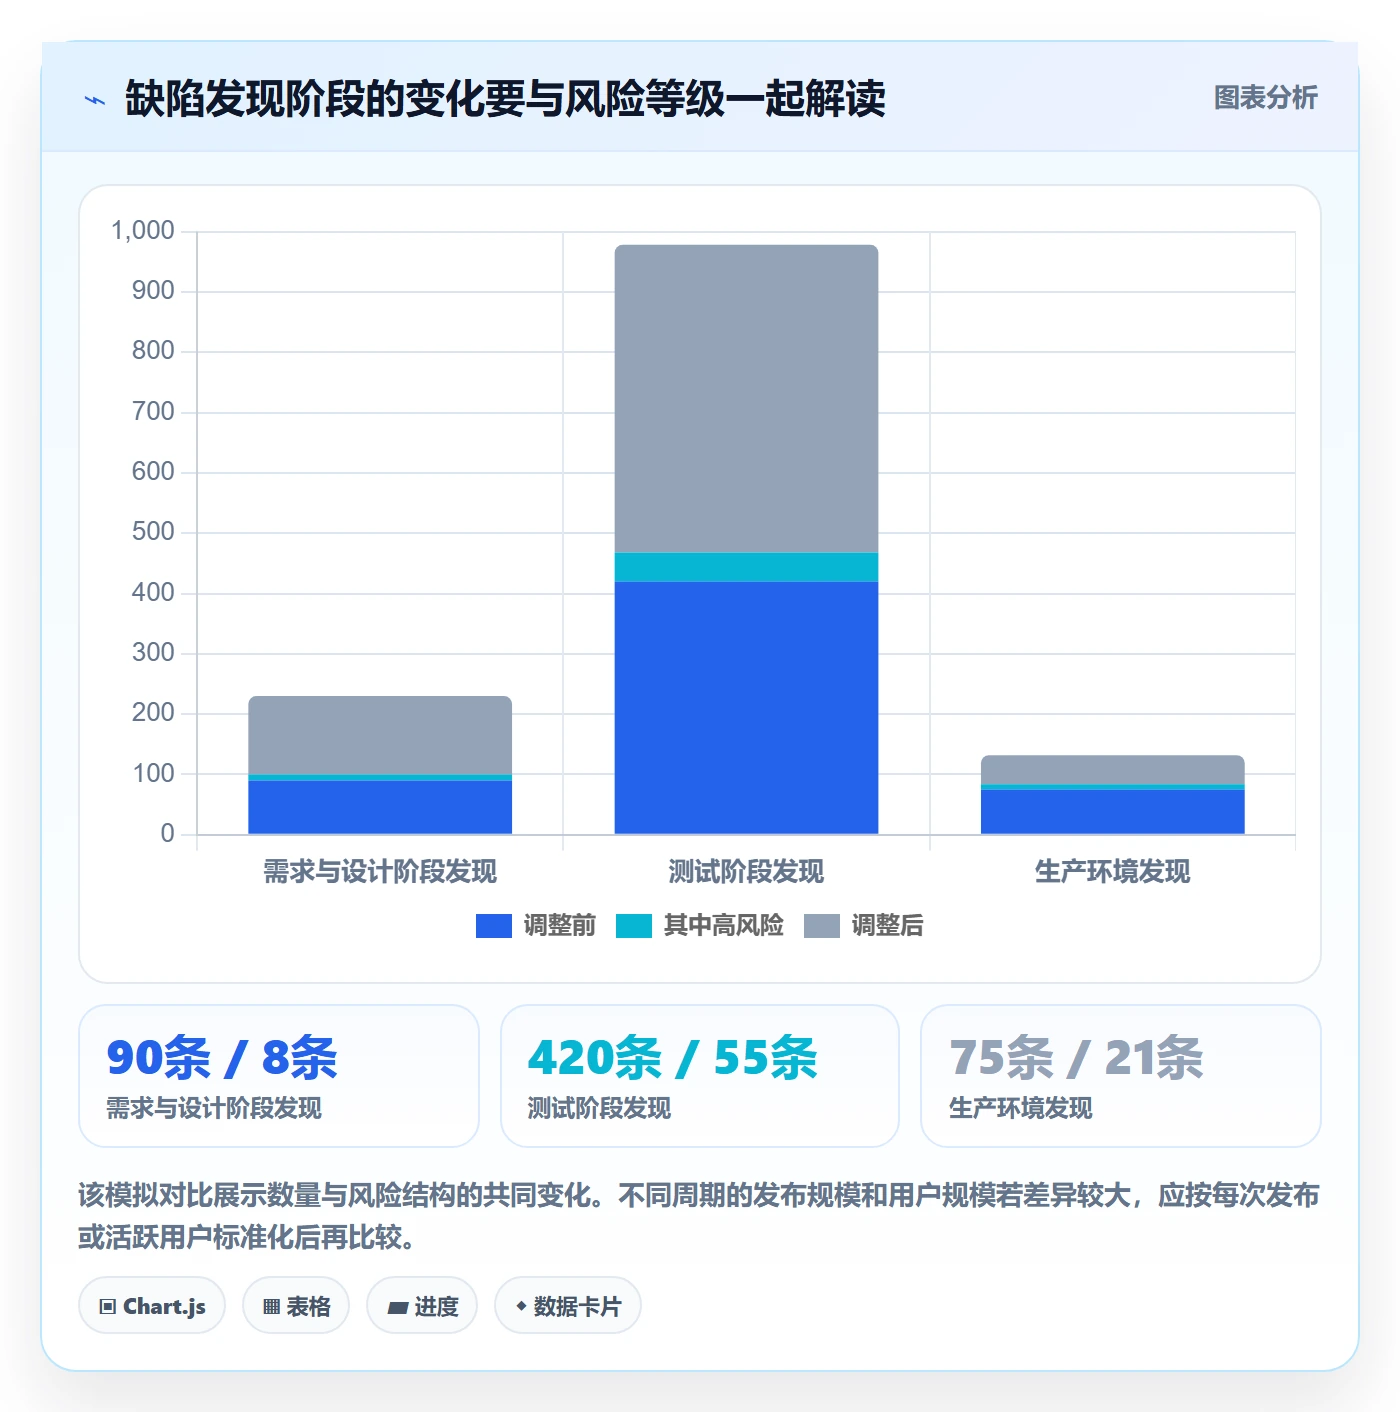
Task: Click the x-axis label 需求与设计阶段发现
Action: tap(380, 871)
